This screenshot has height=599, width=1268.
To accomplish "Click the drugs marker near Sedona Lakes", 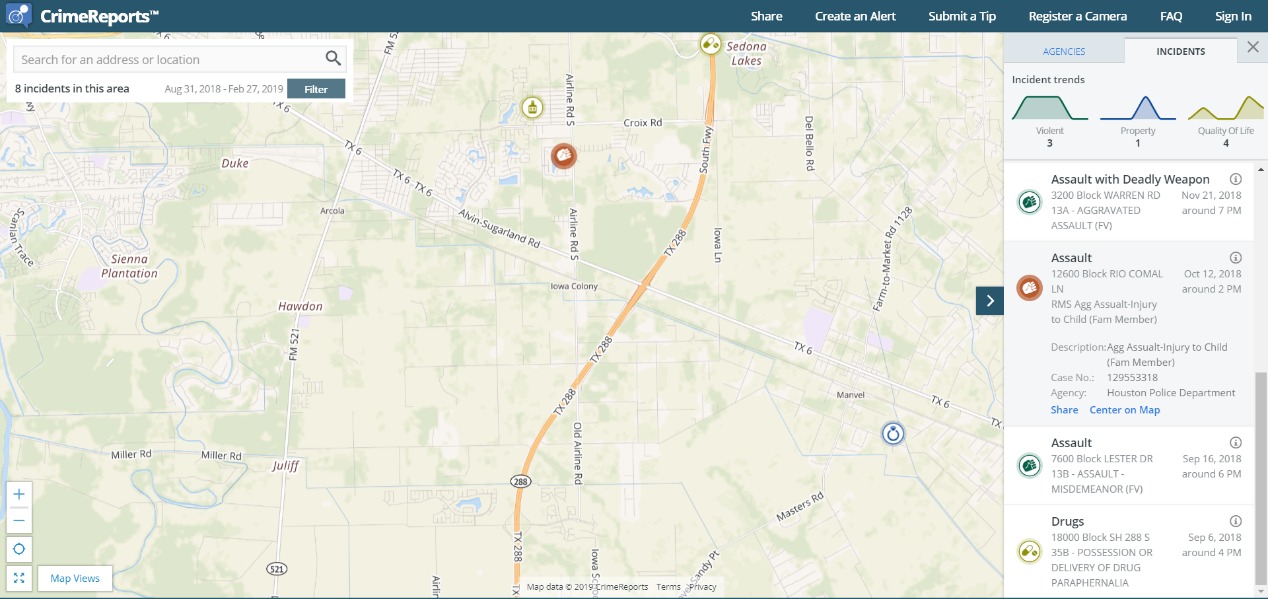I will pyautogui.click(x=710, y=44).
